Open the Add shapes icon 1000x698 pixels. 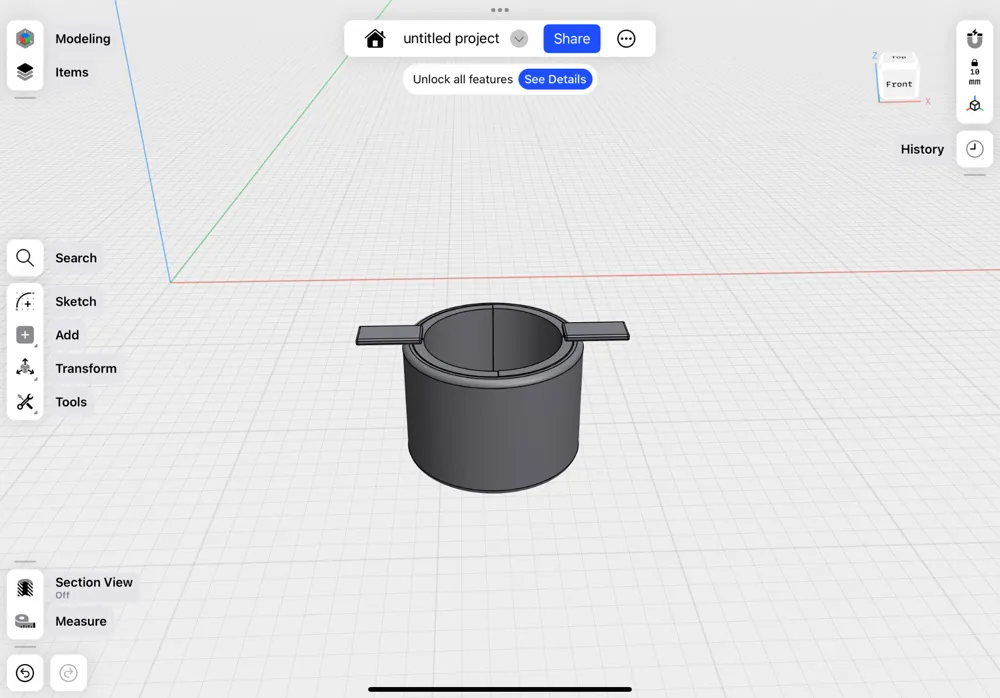coord(25,335)
